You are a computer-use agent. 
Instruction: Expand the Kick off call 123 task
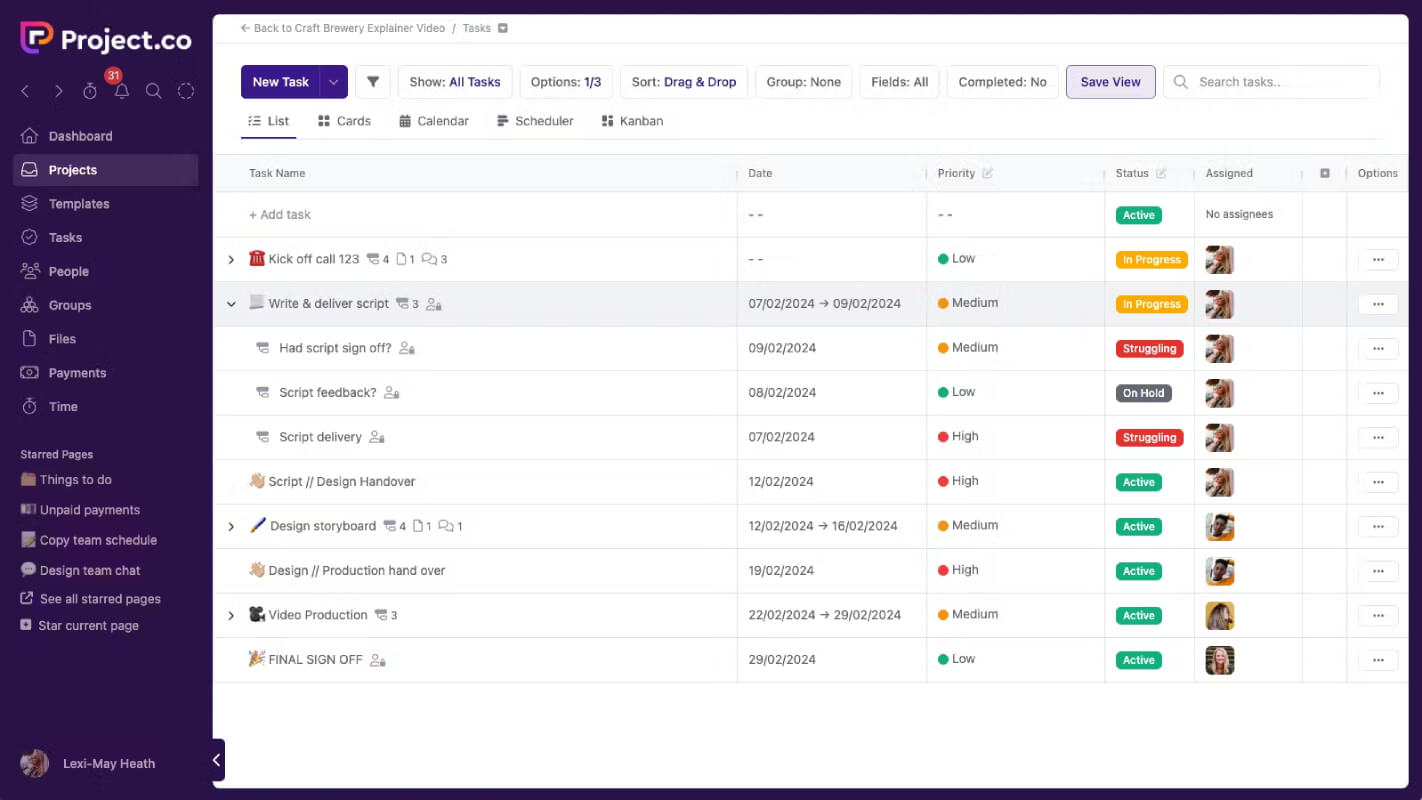pyautogui.click(x=231, y=260)
